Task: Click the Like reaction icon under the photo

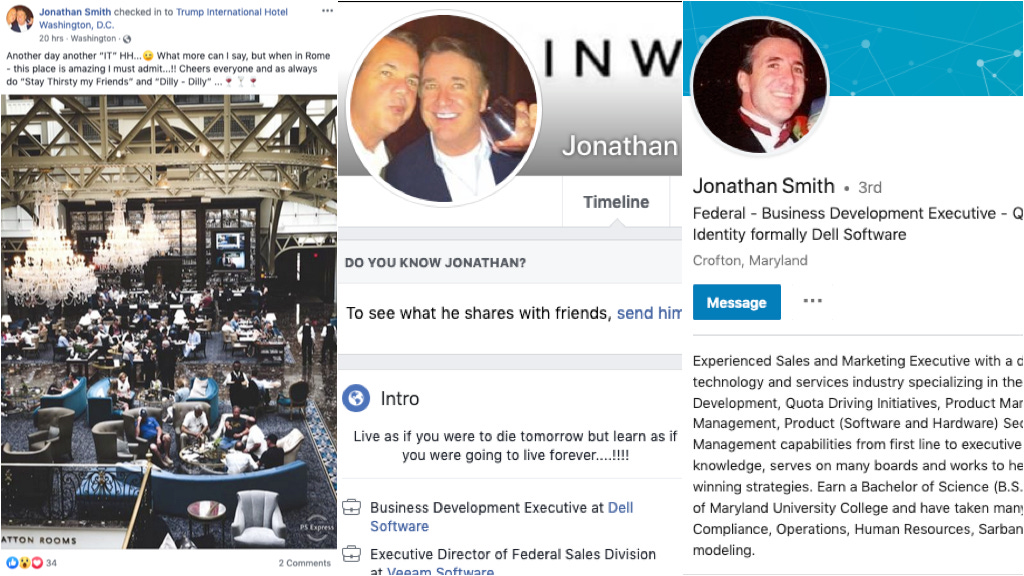Action: [x=12, y=562]
